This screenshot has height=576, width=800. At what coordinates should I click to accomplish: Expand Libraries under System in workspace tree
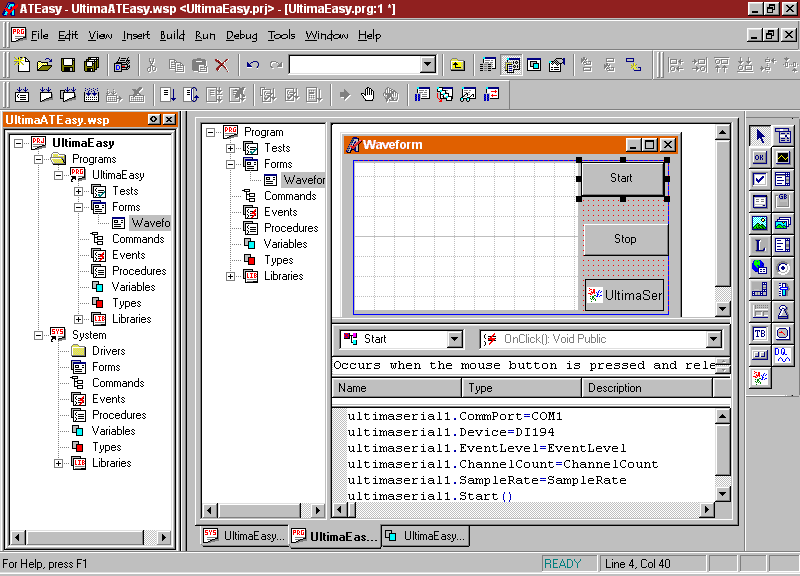[x=59, y=463]
